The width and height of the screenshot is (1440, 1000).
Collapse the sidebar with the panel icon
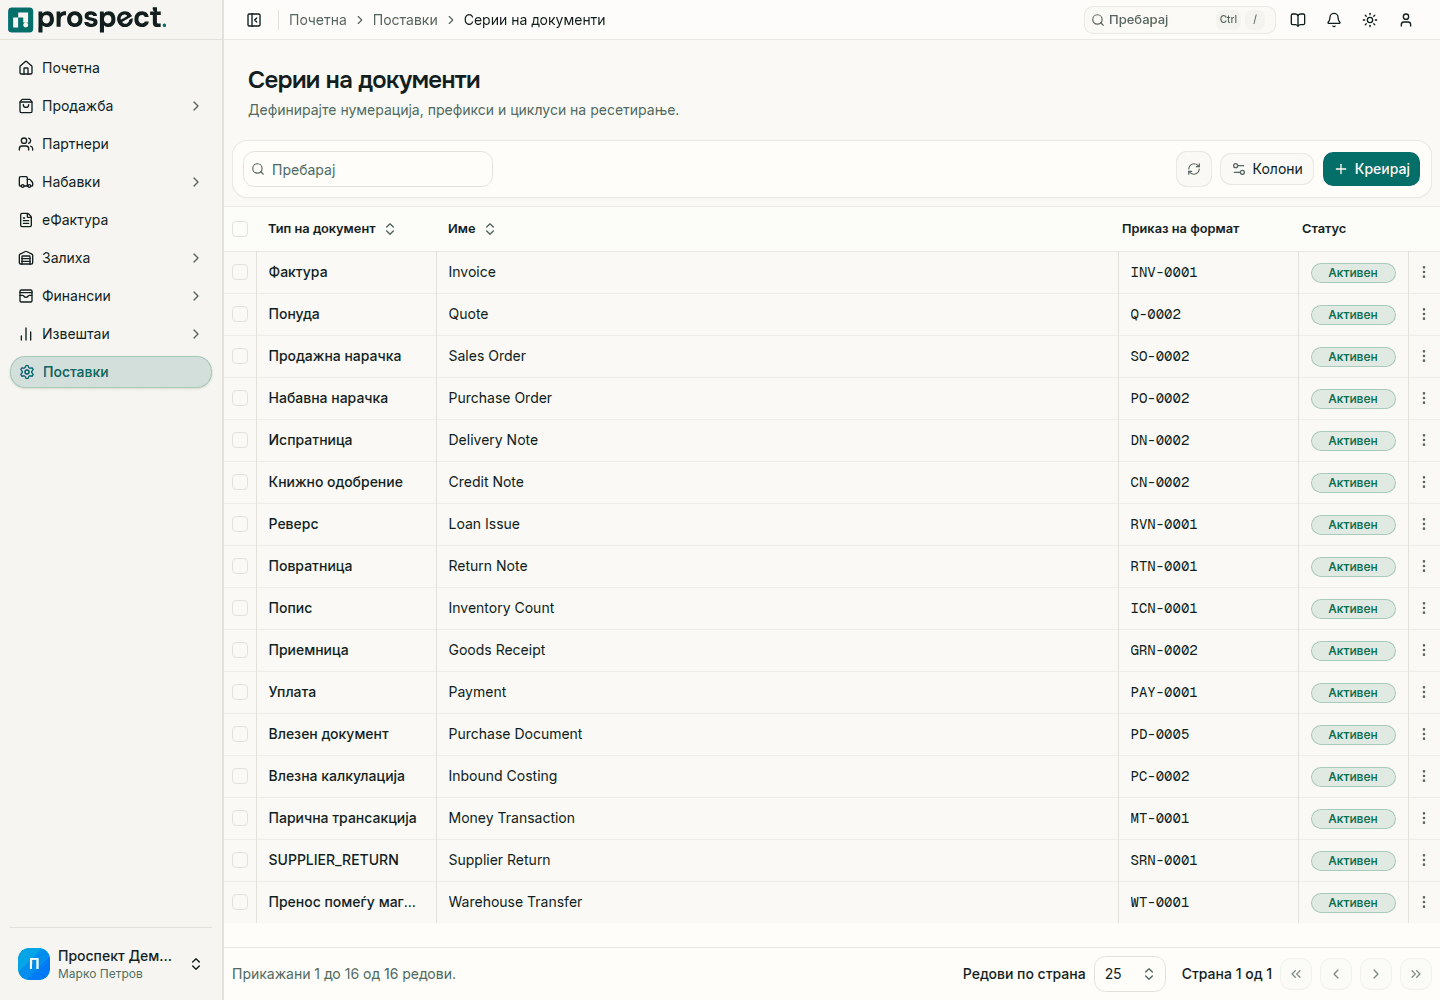tap(254, 20)
